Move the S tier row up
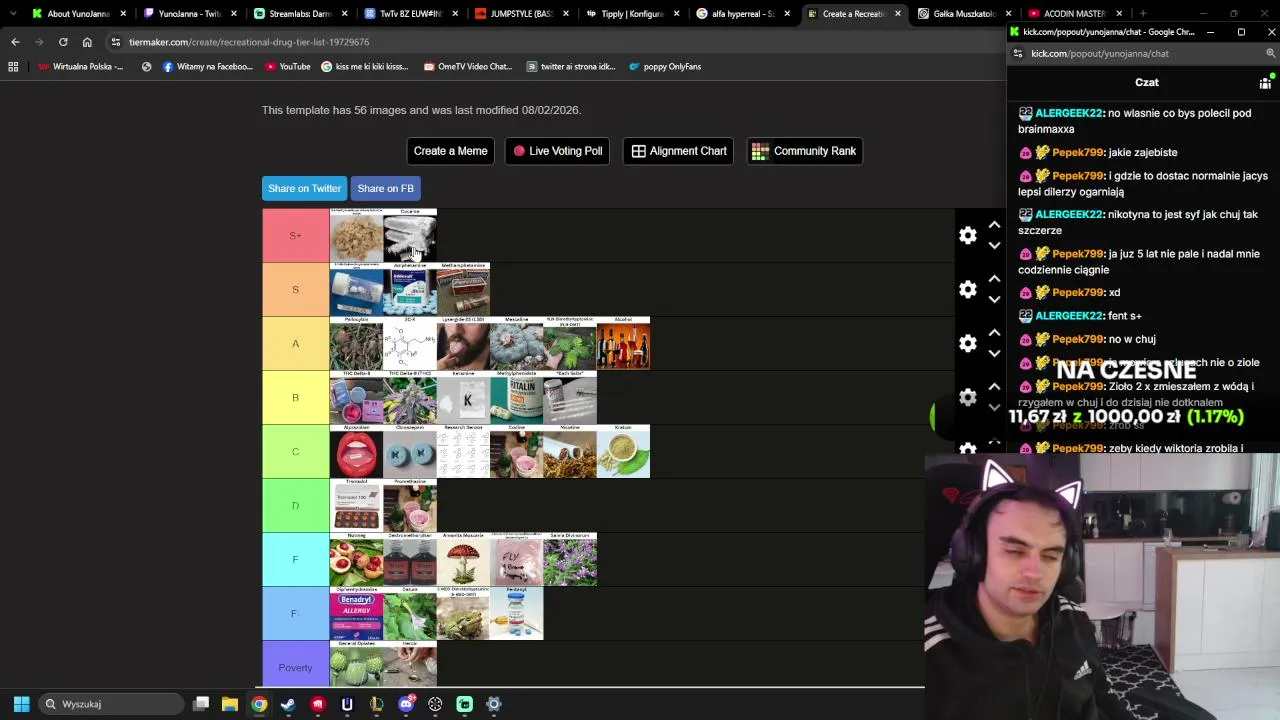 (x=994, y=279)
